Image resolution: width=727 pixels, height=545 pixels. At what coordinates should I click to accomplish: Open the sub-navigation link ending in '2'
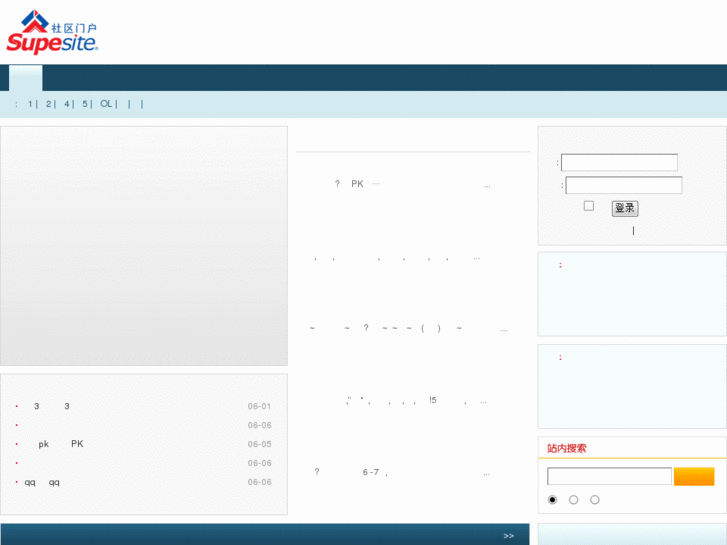[48, 104]
